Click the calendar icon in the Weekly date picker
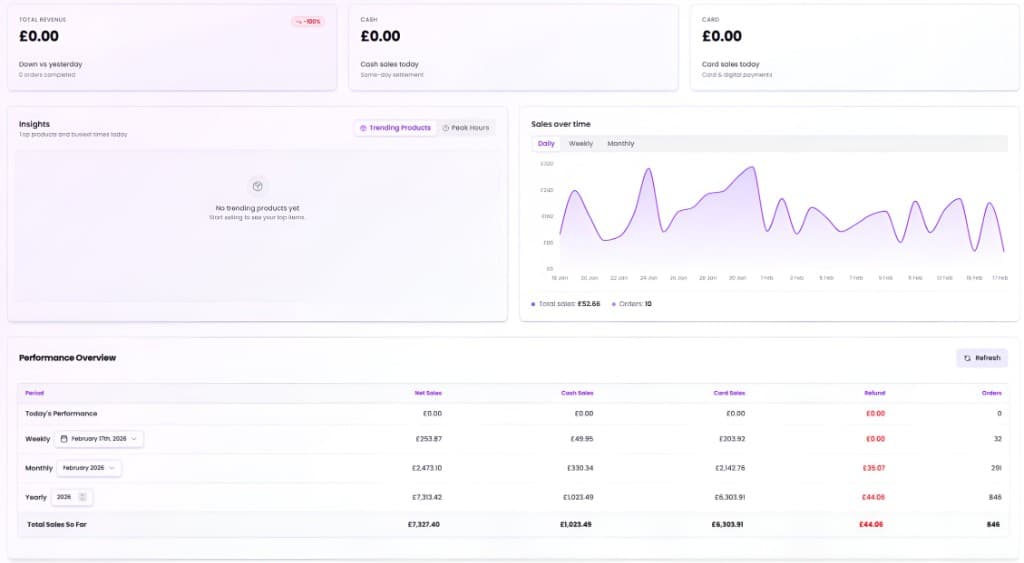 (x=64, y=439)
